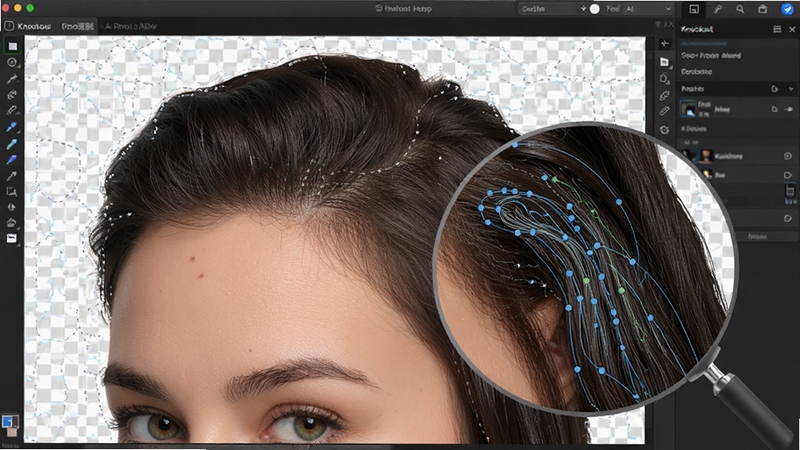Collapse the panel section using header chevron
Image resolution: width=800 pixels, height=450 pixels.
pos(791,89)
